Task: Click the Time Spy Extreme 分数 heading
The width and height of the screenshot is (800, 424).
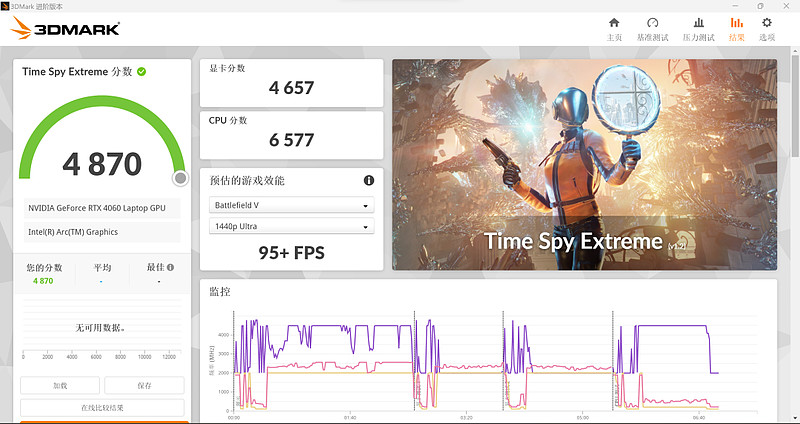Action: [77, 71]
